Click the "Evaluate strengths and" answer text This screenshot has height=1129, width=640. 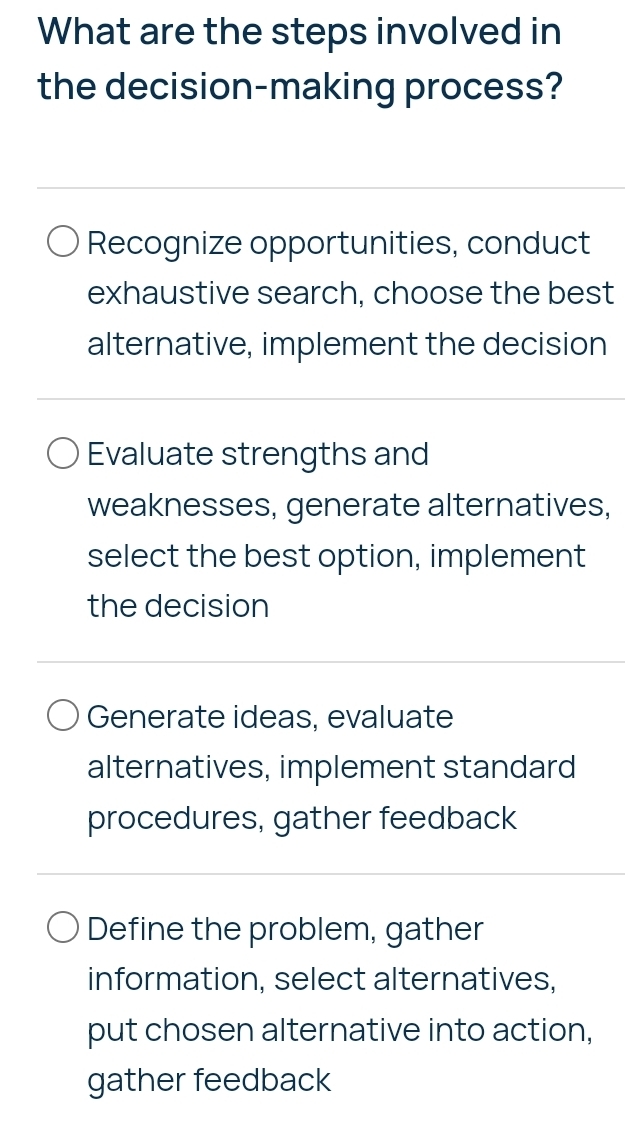258,454
